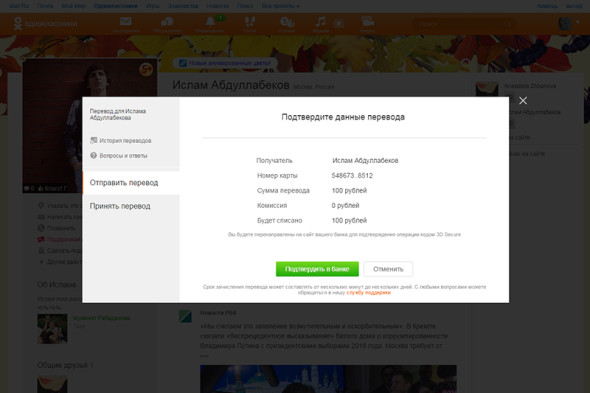Open 'Вопросы и ответы' help item

click(123, 155)
